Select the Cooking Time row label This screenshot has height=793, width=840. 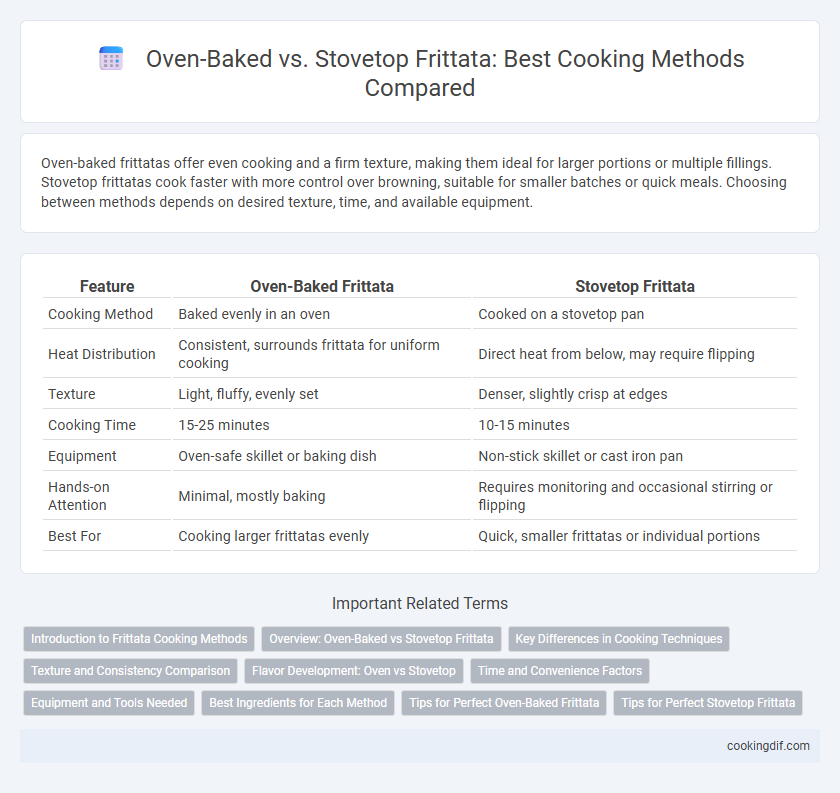click(x=92, y=425)
